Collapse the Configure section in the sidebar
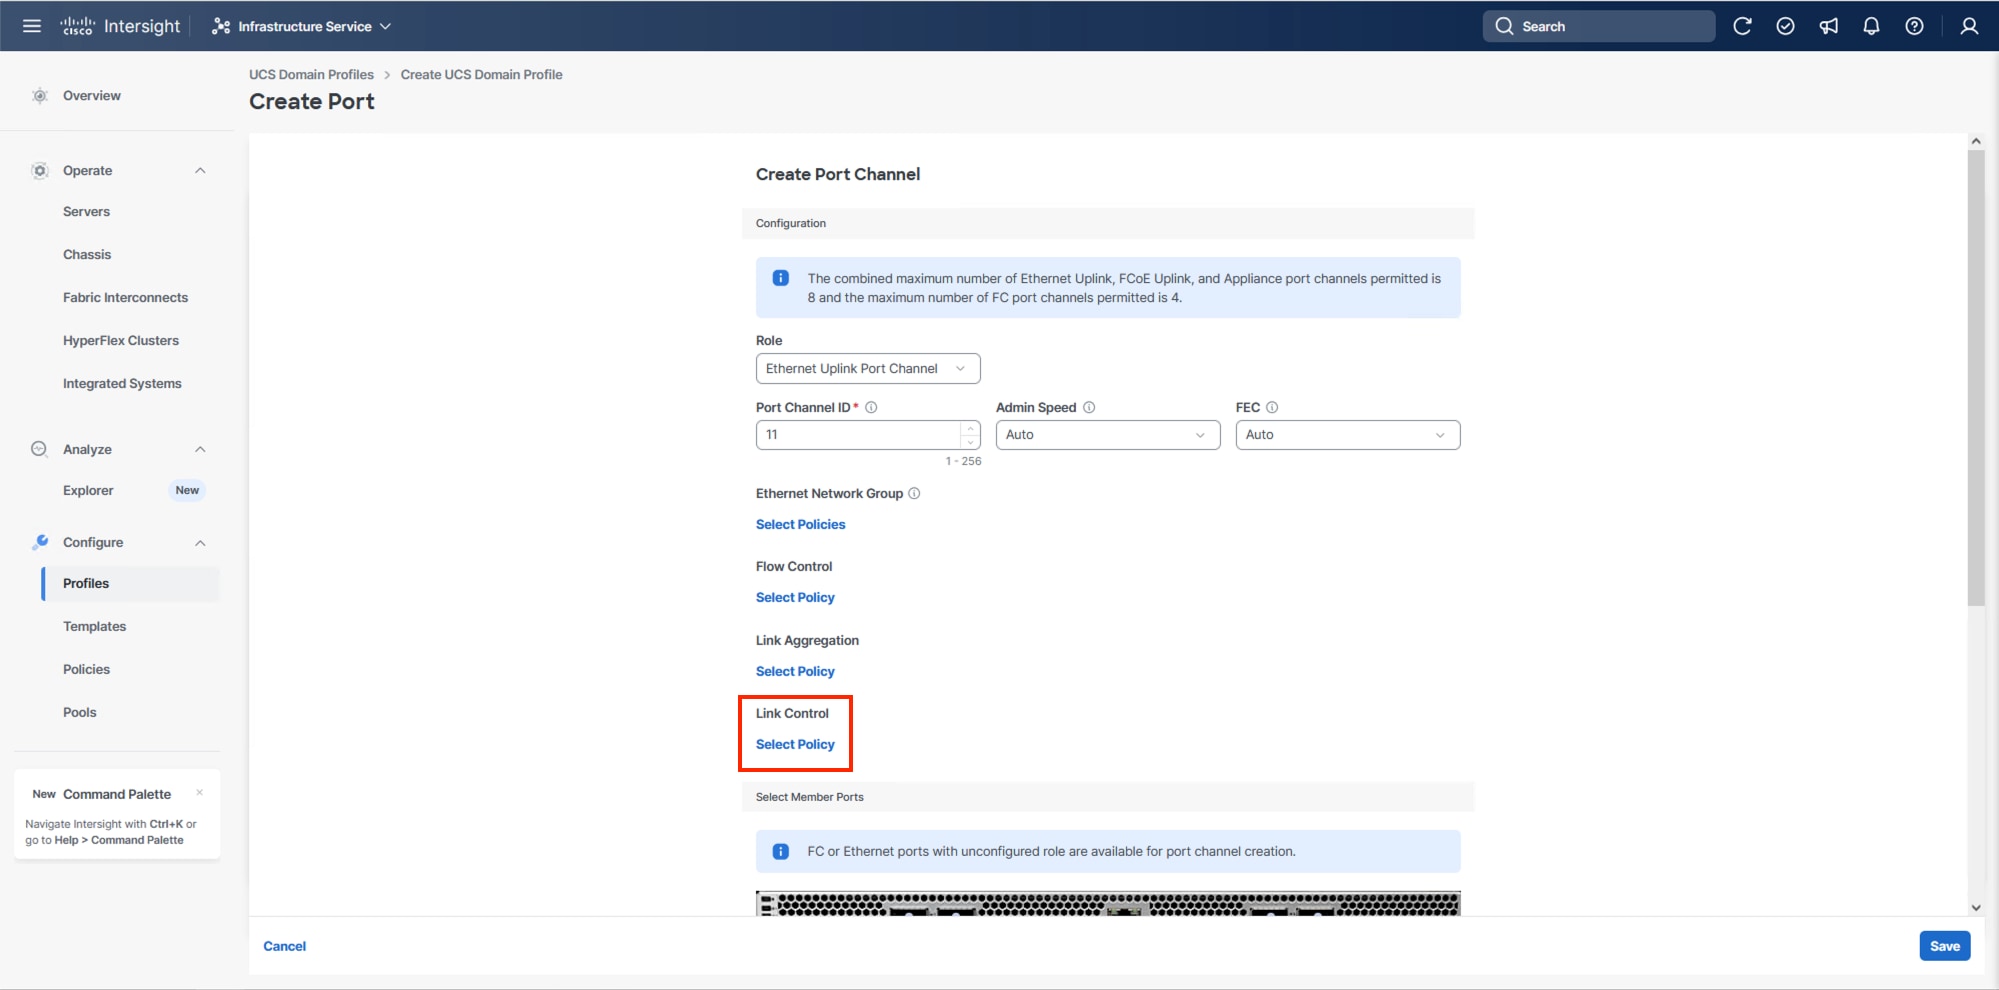The image size is (1999, 990). (199, 542)
